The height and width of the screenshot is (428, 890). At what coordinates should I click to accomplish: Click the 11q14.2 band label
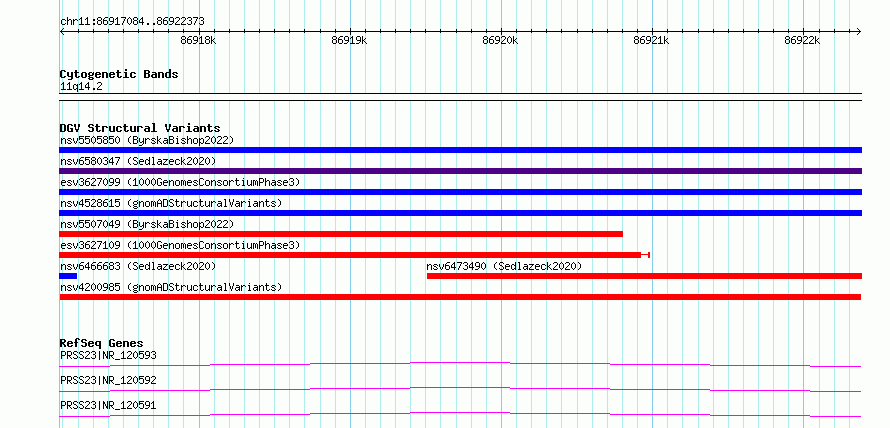(81, 87)
